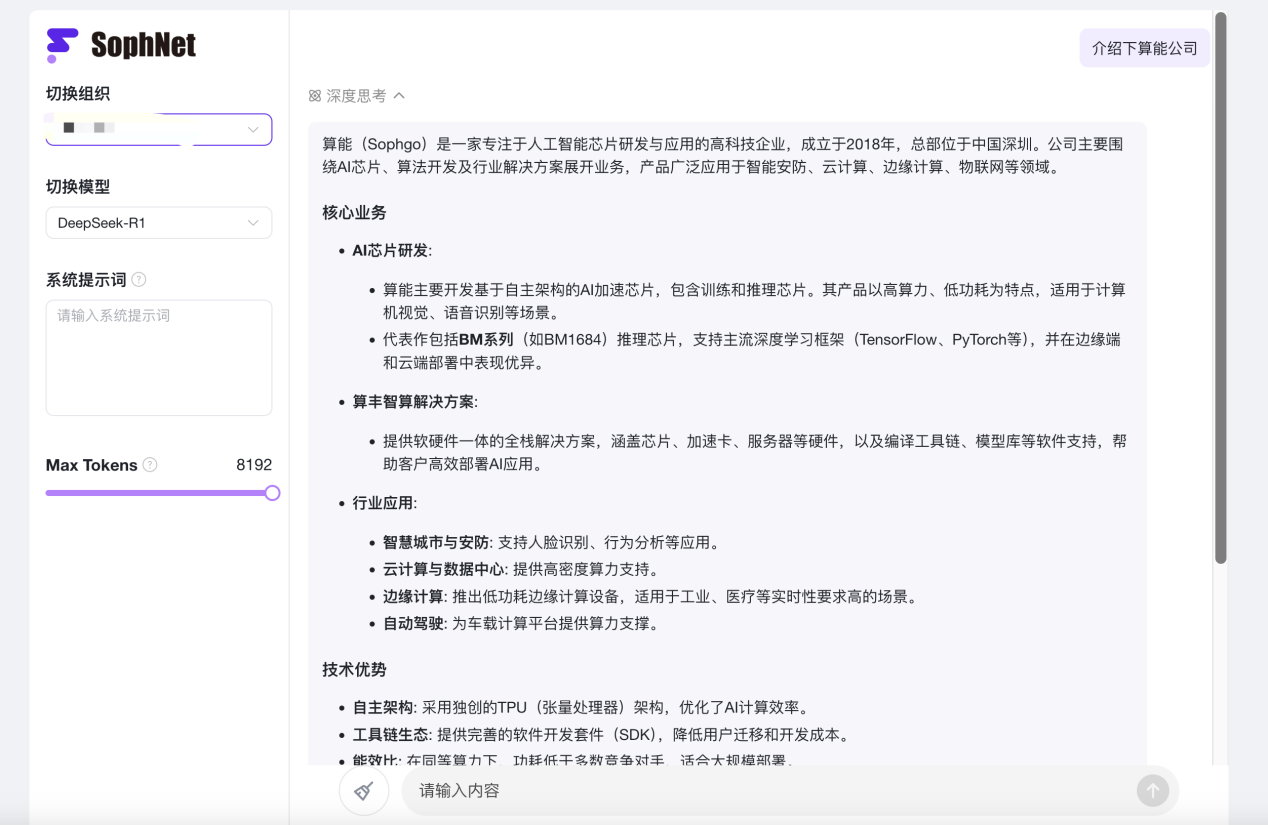Click the 边缘计算 bold text
Viewport: 1268px width, 825px height.
(413, 597)
